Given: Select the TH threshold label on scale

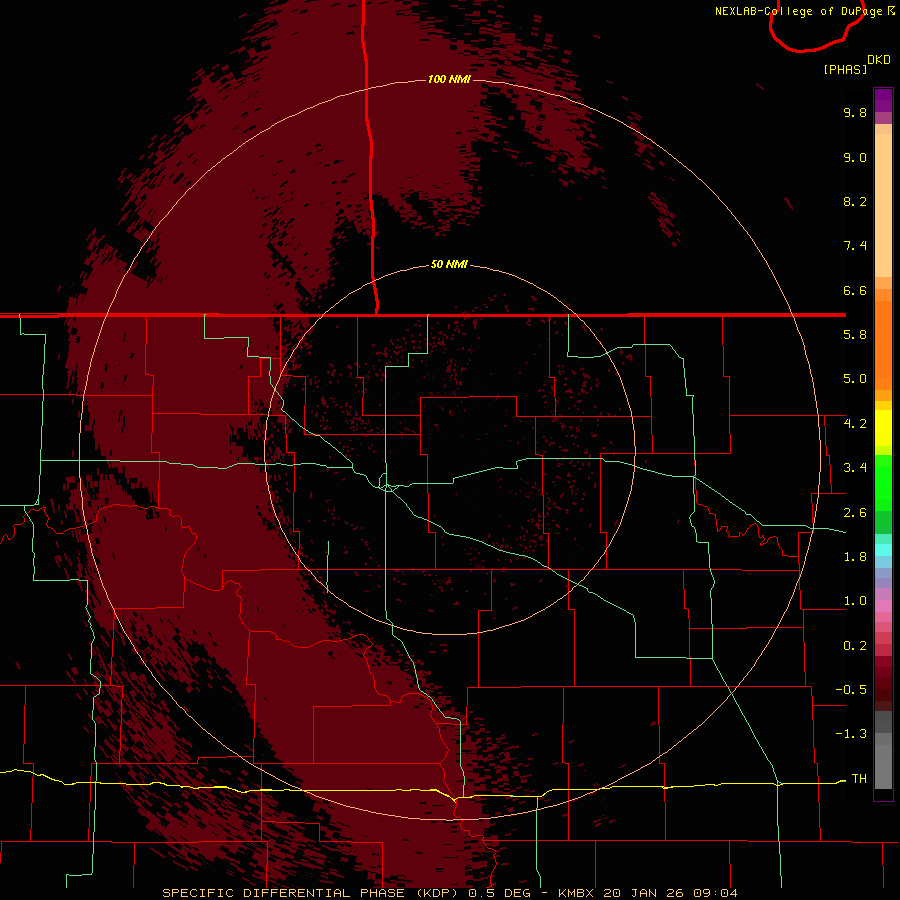Looking at the screenshot, I should [x=859, y=778].
